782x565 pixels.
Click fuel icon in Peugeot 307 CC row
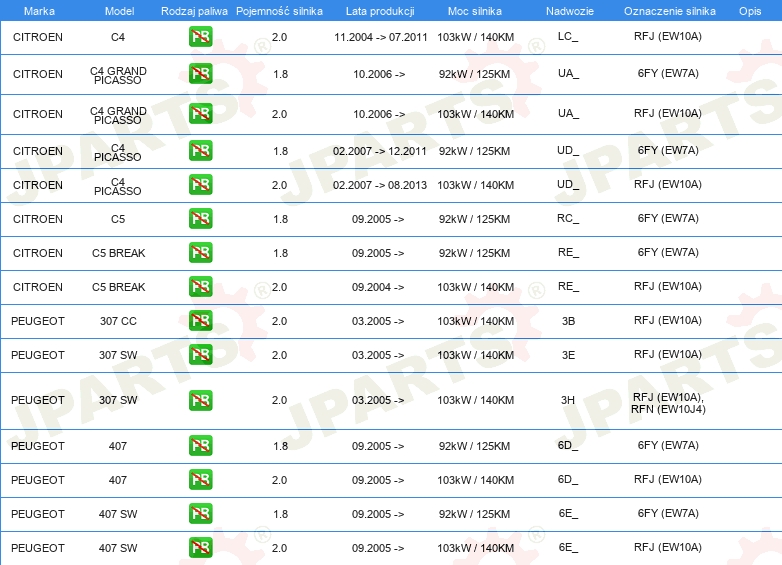[x=200, y=320]
